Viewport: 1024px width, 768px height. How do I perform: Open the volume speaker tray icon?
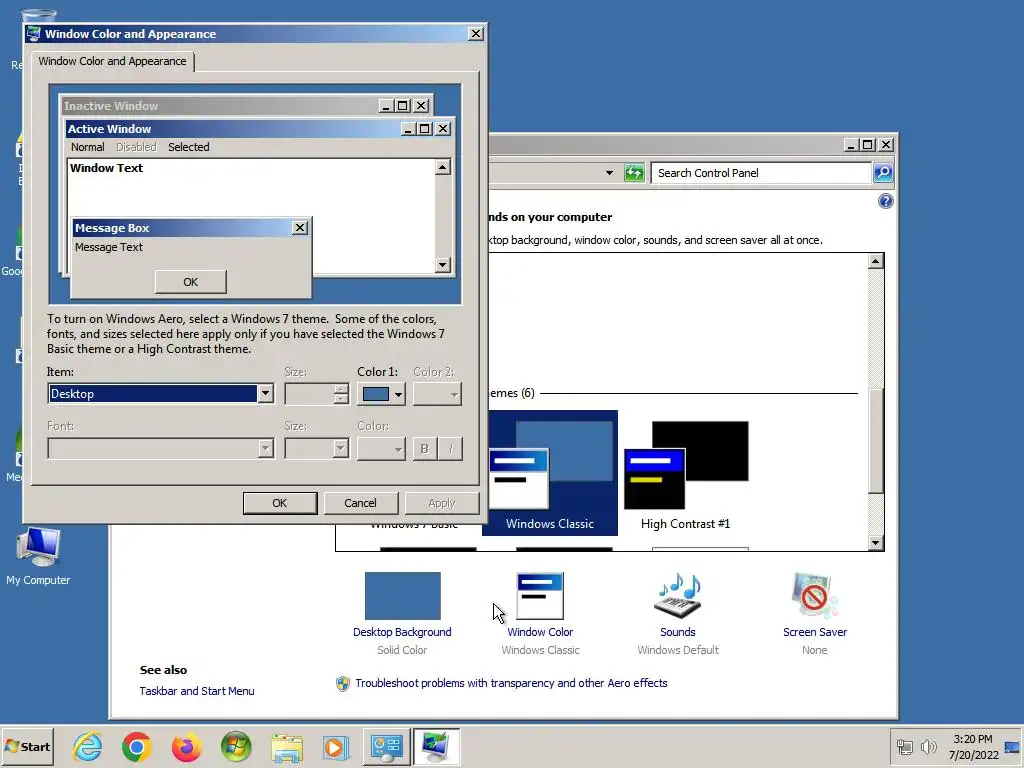(928, 747)
